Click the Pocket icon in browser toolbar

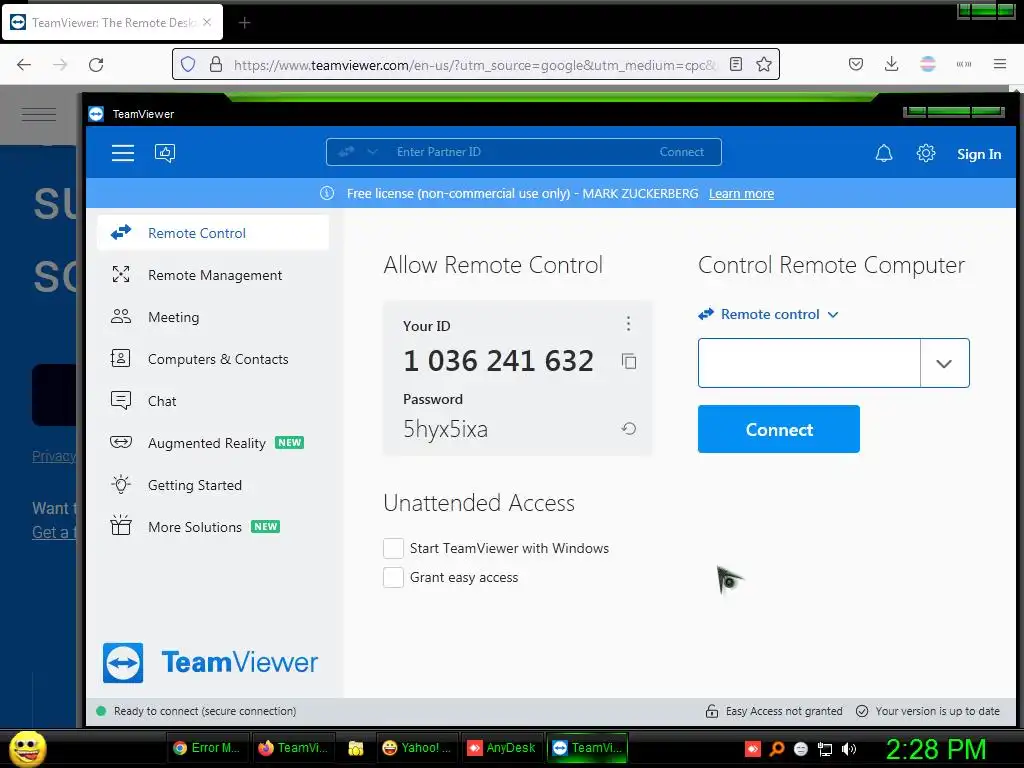(x=856, y=64)
